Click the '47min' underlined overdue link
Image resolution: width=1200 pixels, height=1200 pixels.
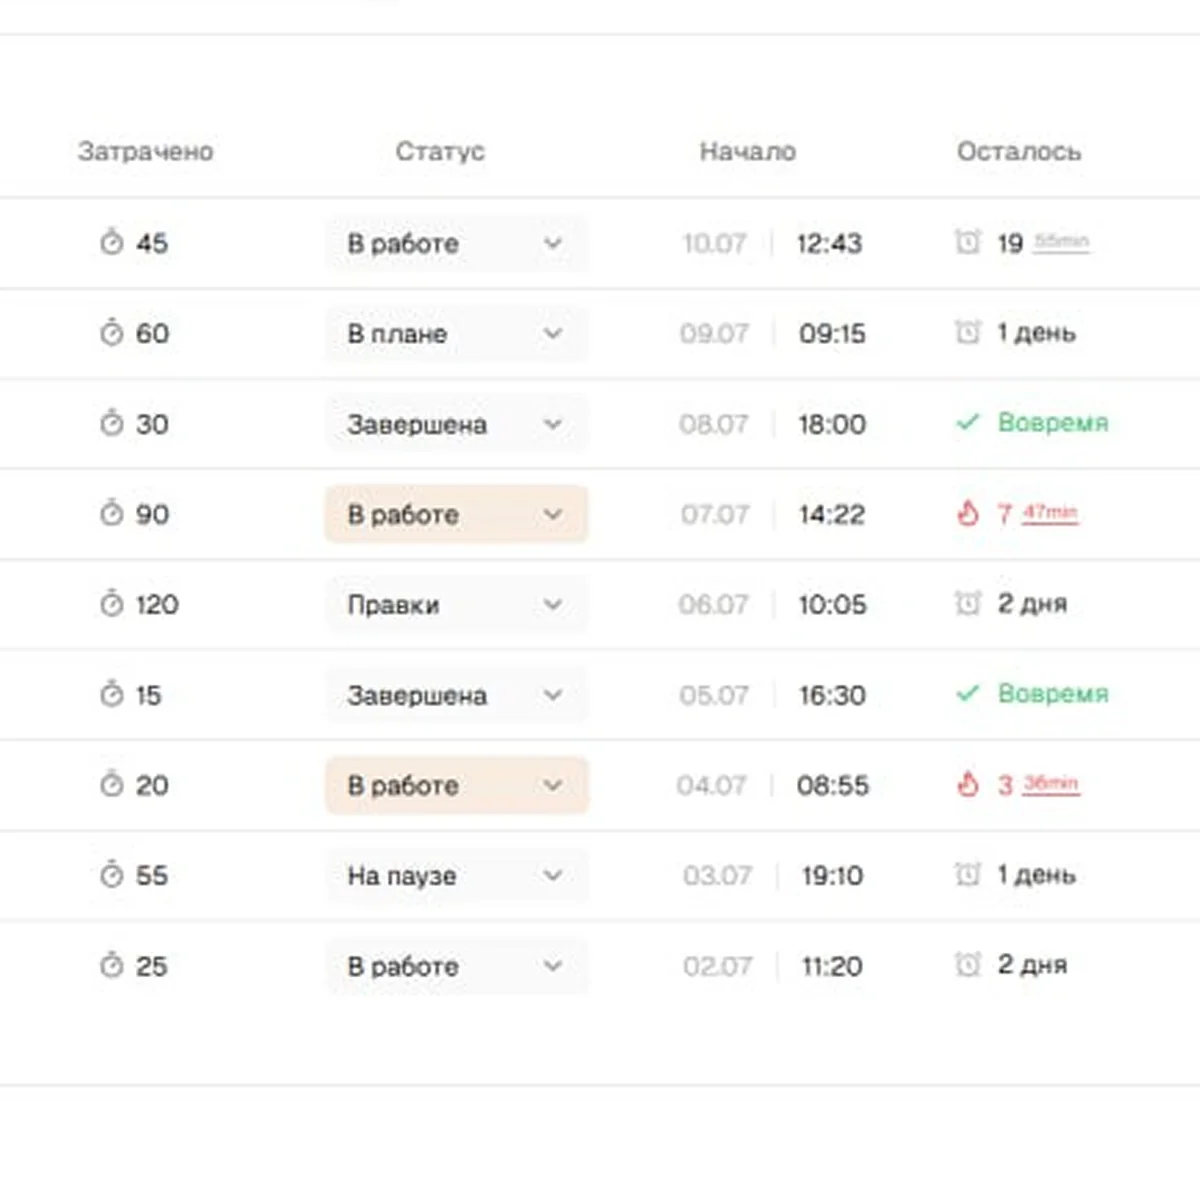coord(1049,513)
